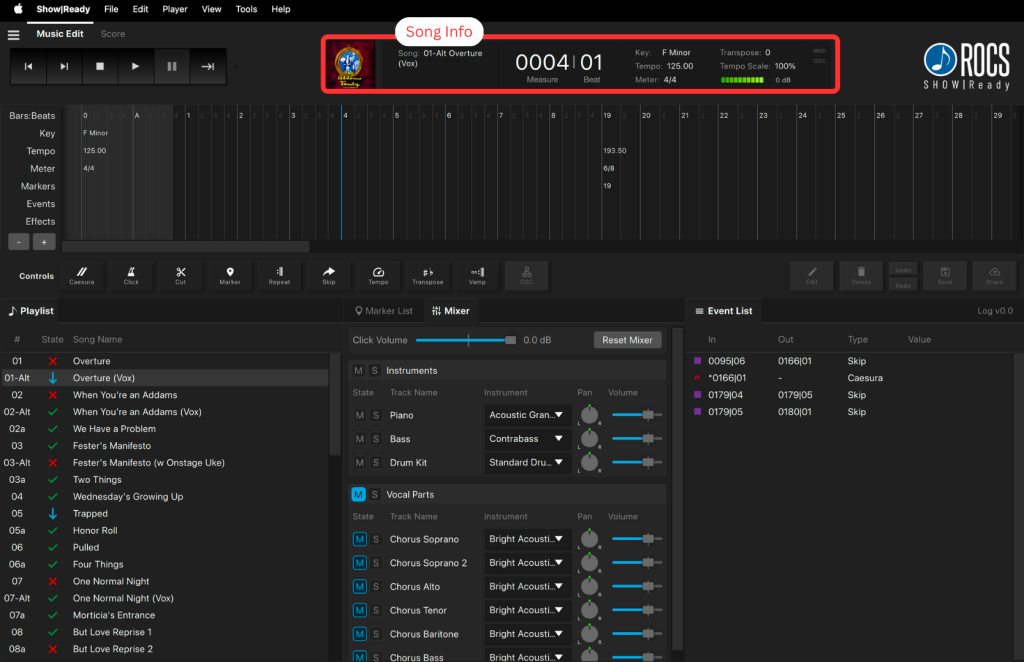Viewport: 1024px width, 662px height.
Task: Switch to the Marker List tab
Action: (x=384, y=311)
